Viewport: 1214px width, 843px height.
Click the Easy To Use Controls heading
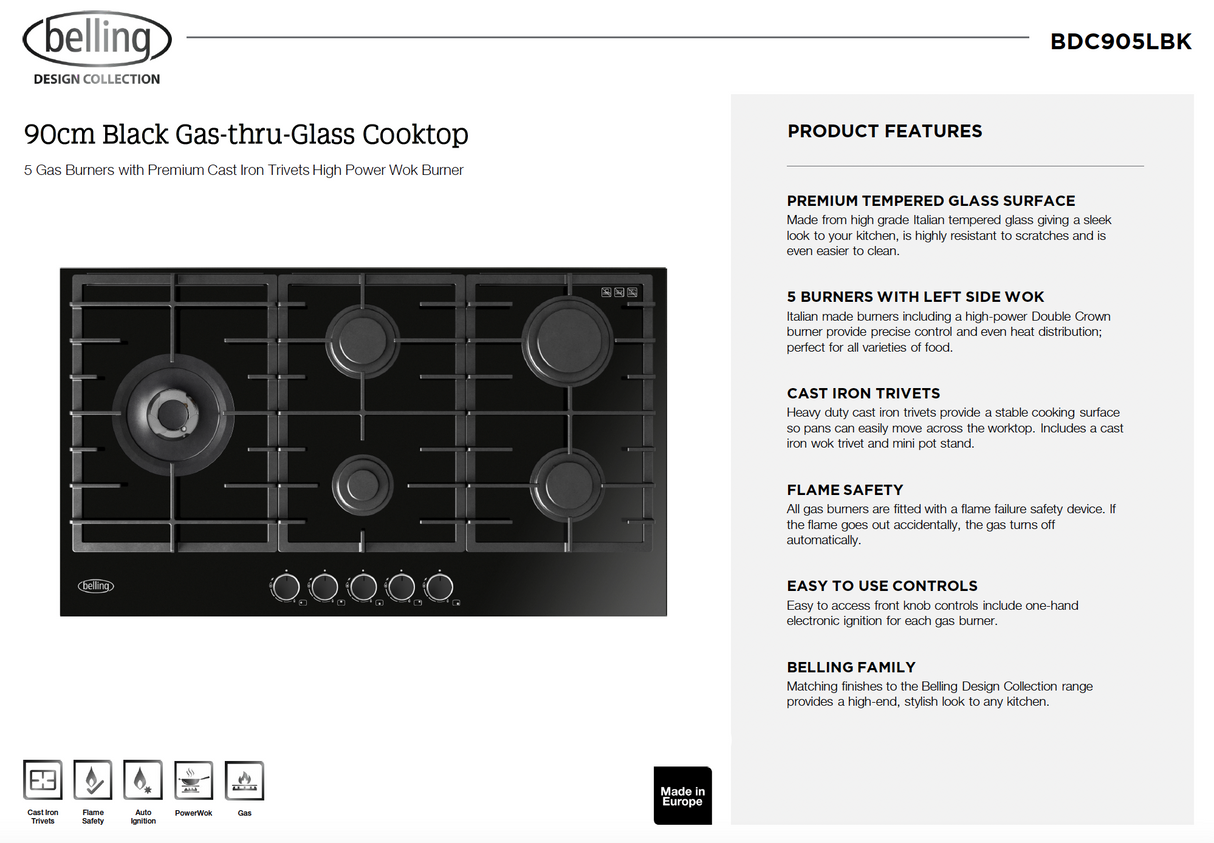tap(882, 586)
